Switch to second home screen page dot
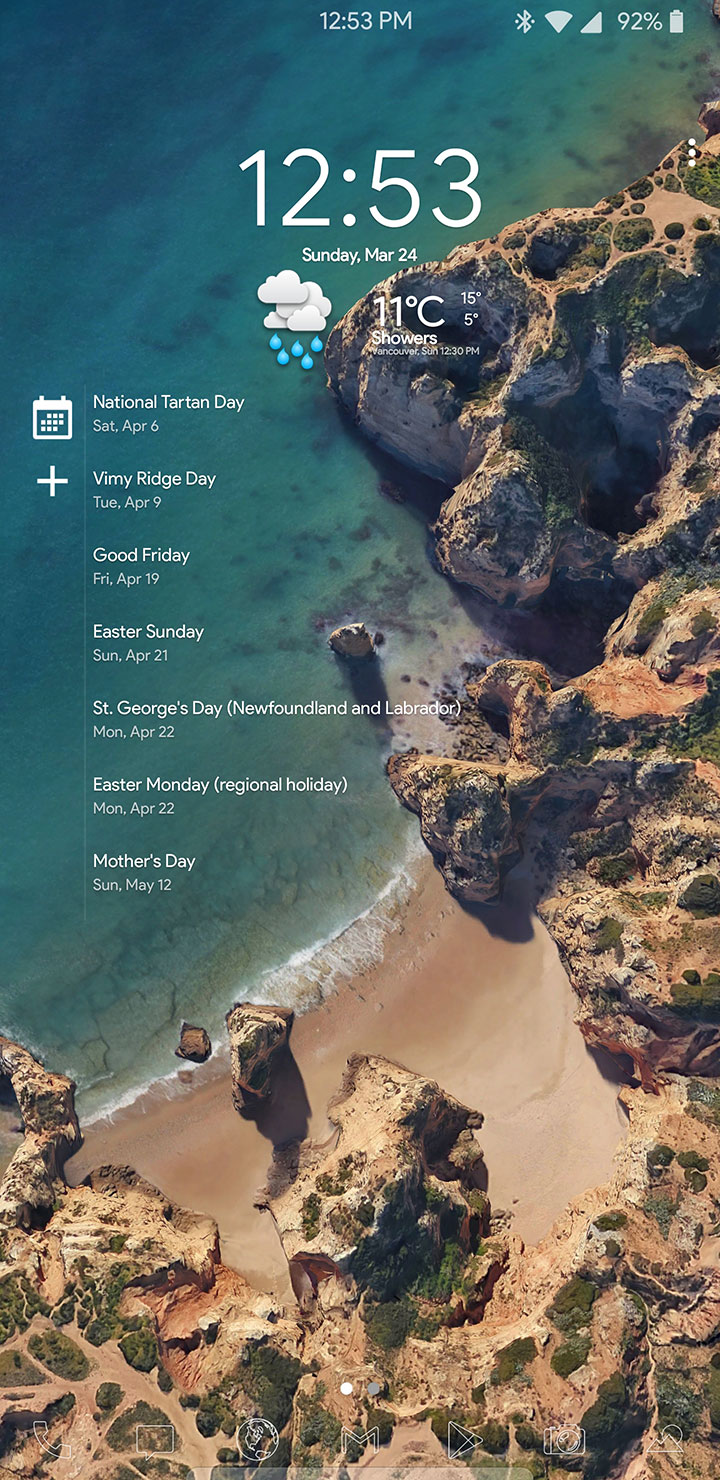The image size is (720, 1480). pos(373,1388)
